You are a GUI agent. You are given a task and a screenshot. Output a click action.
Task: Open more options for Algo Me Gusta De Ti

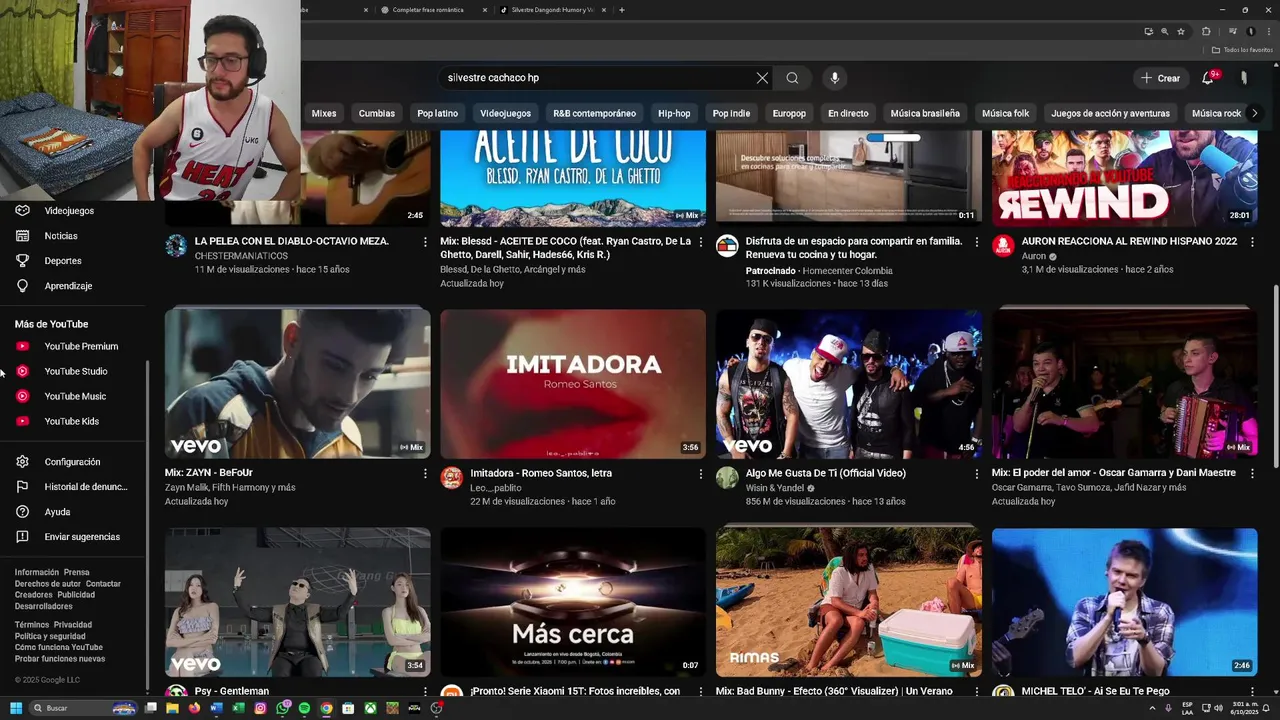[x=976, y=474]
